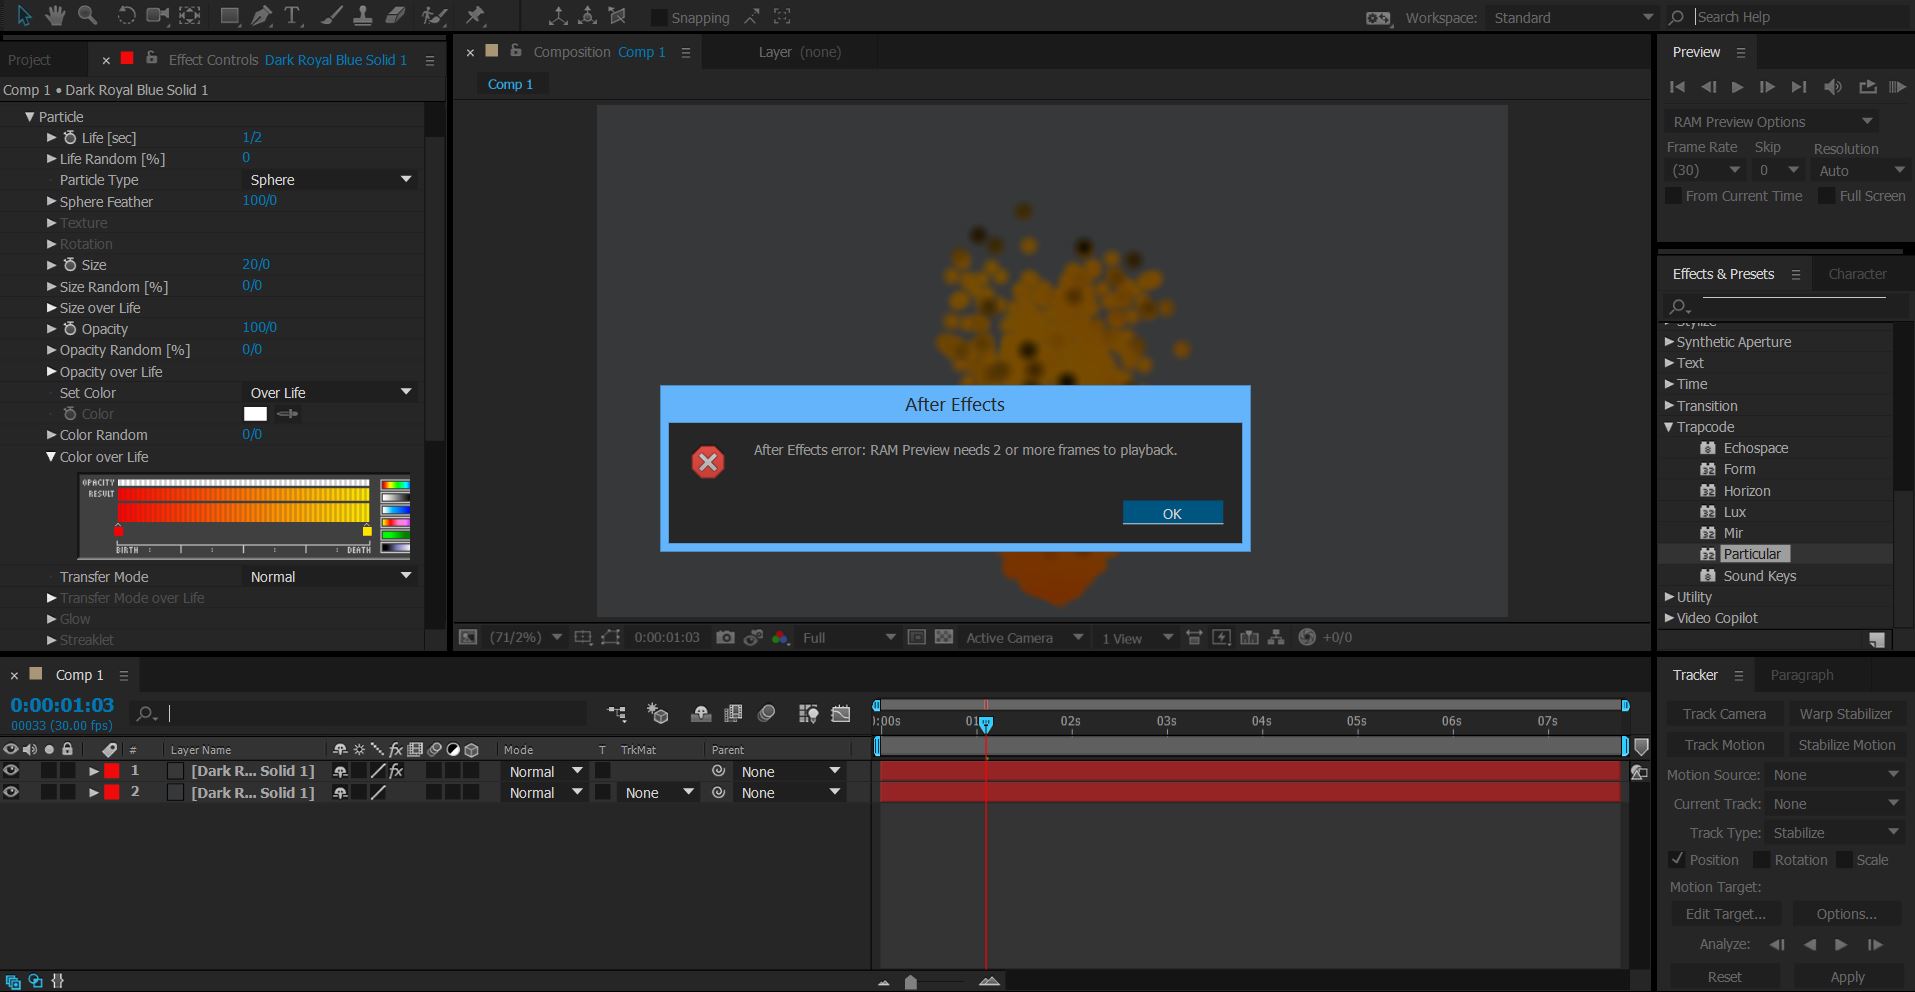Hide layer 2 with eye toggle

coord(11,792)
